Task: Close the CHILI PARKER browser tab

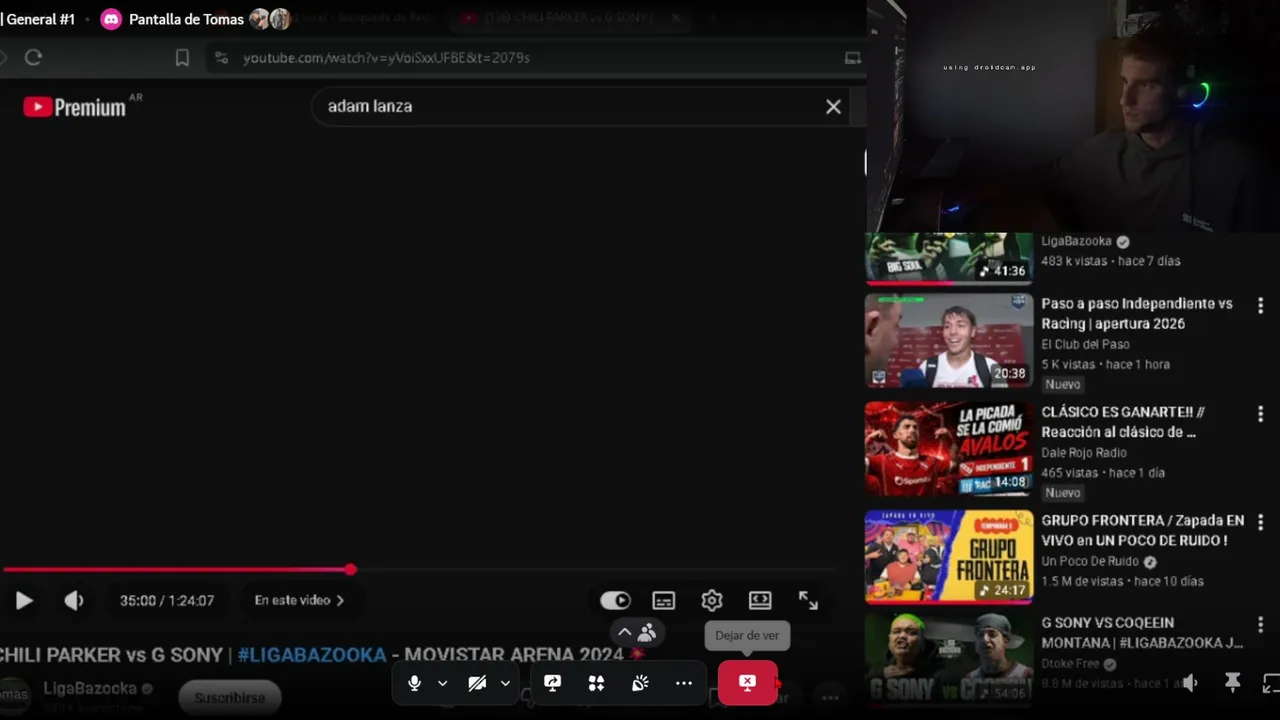Action: pyautogui.click(x=676, y=18)
